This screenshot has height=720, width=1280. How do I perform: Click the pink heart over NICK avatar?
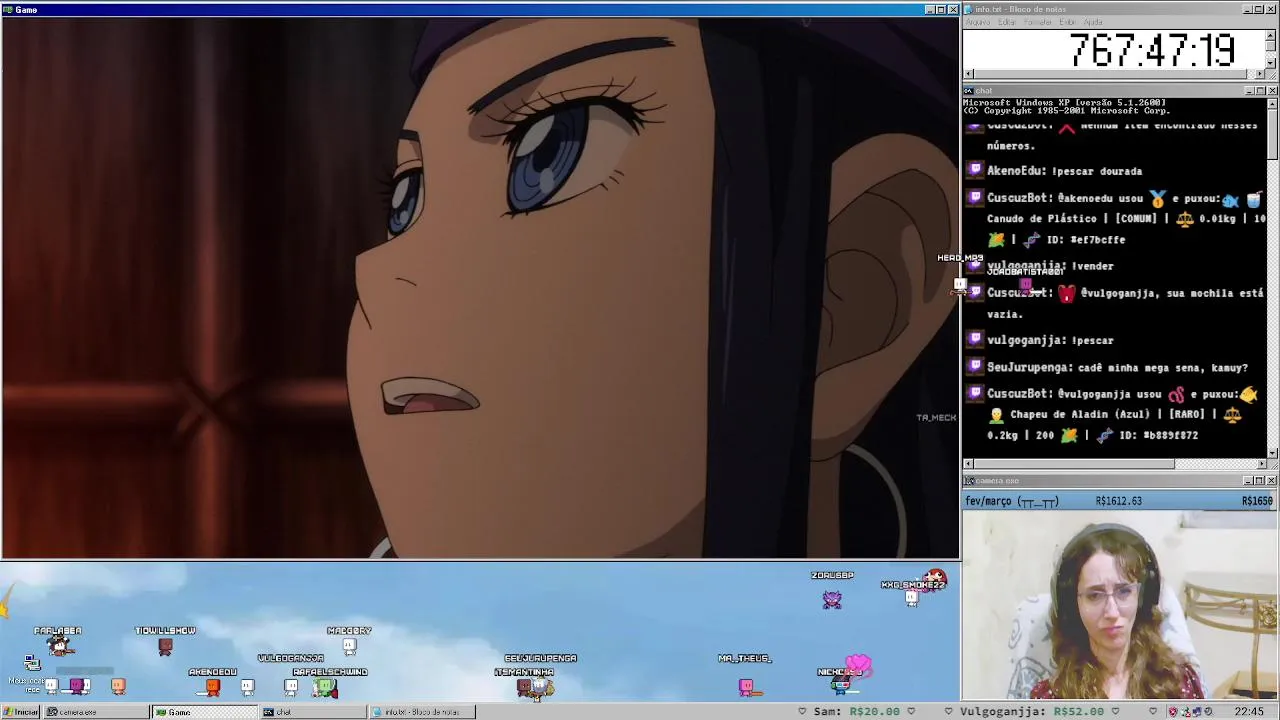[858, 664]
